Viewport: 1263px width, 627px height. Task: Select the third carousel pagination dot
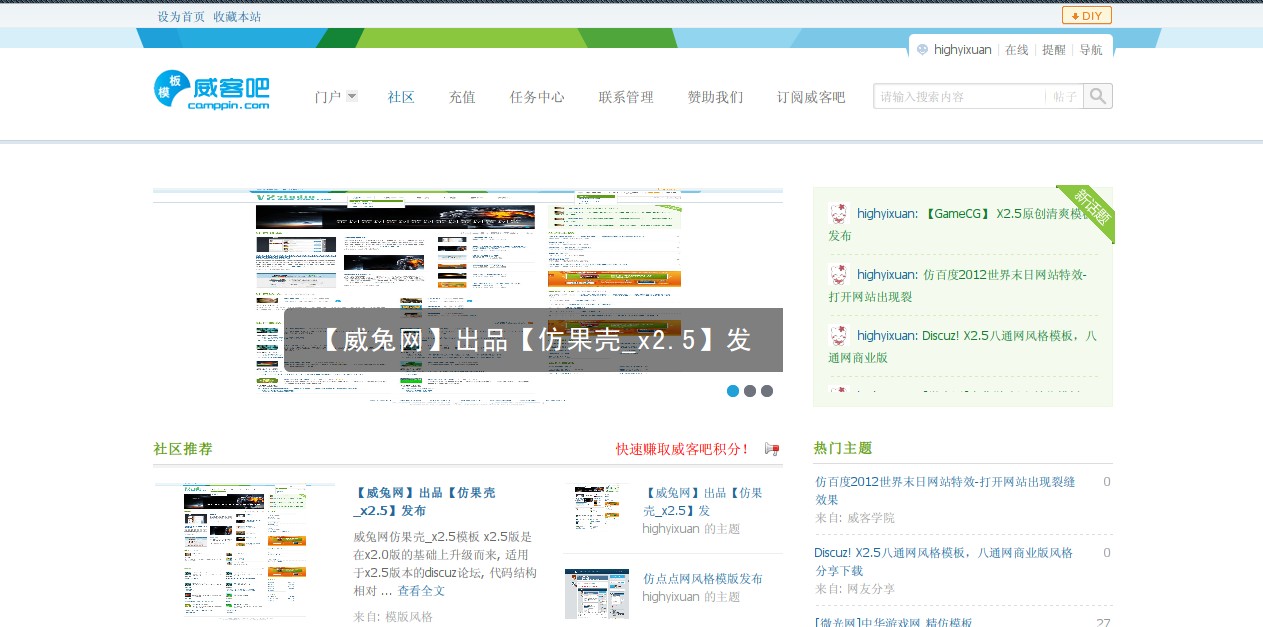click(x=766, y=391)
